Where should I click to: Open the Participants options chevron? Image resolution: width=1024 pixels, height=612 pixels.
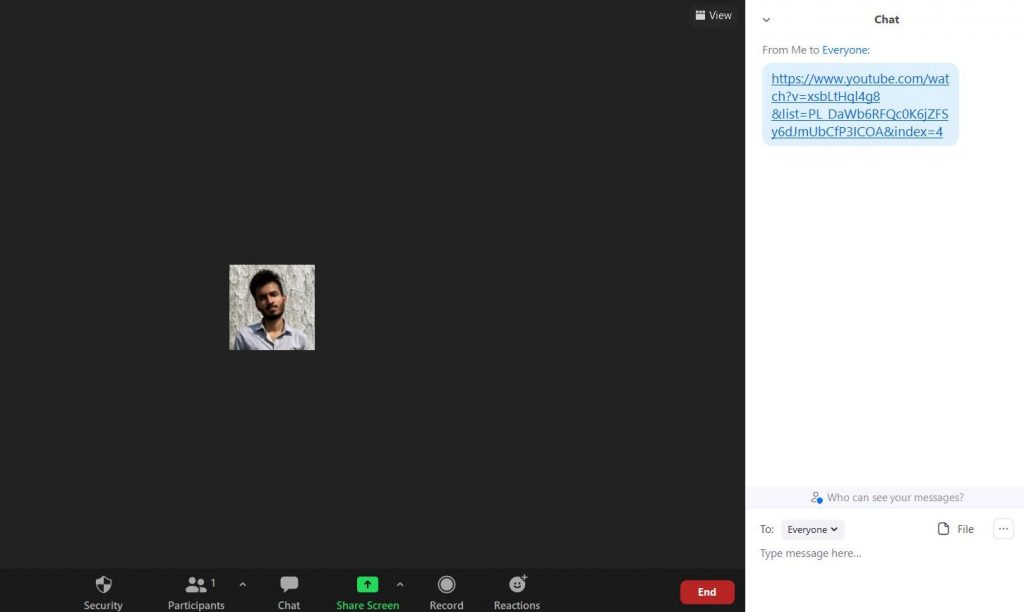click(242, 584)
